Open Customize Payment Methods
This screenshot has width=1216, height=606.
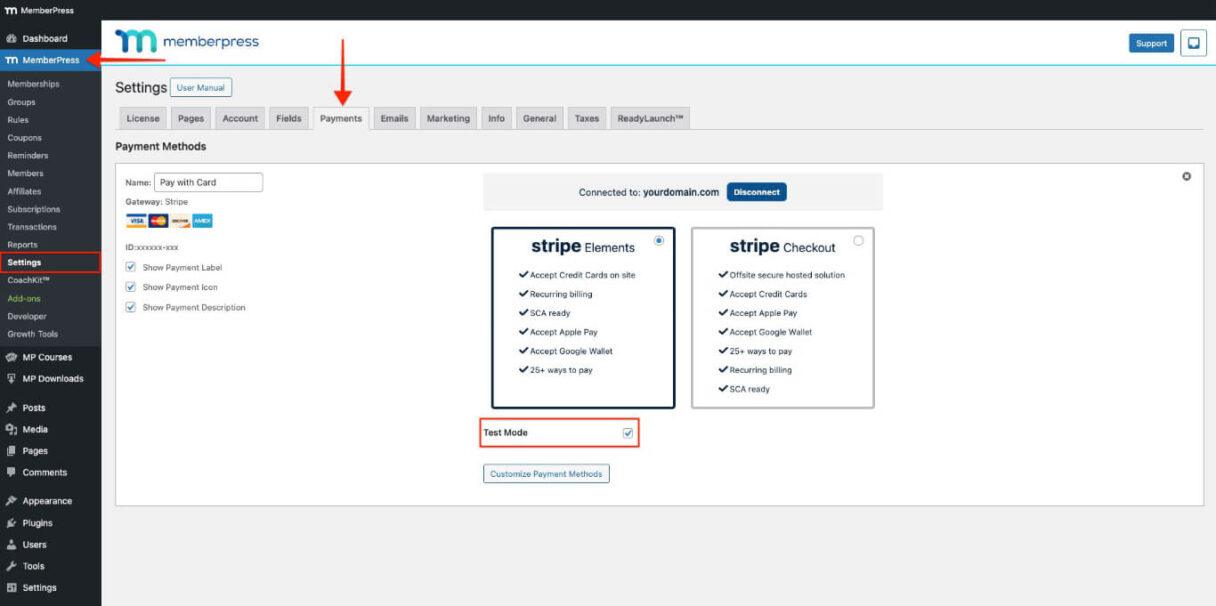[x=546, y=473]
